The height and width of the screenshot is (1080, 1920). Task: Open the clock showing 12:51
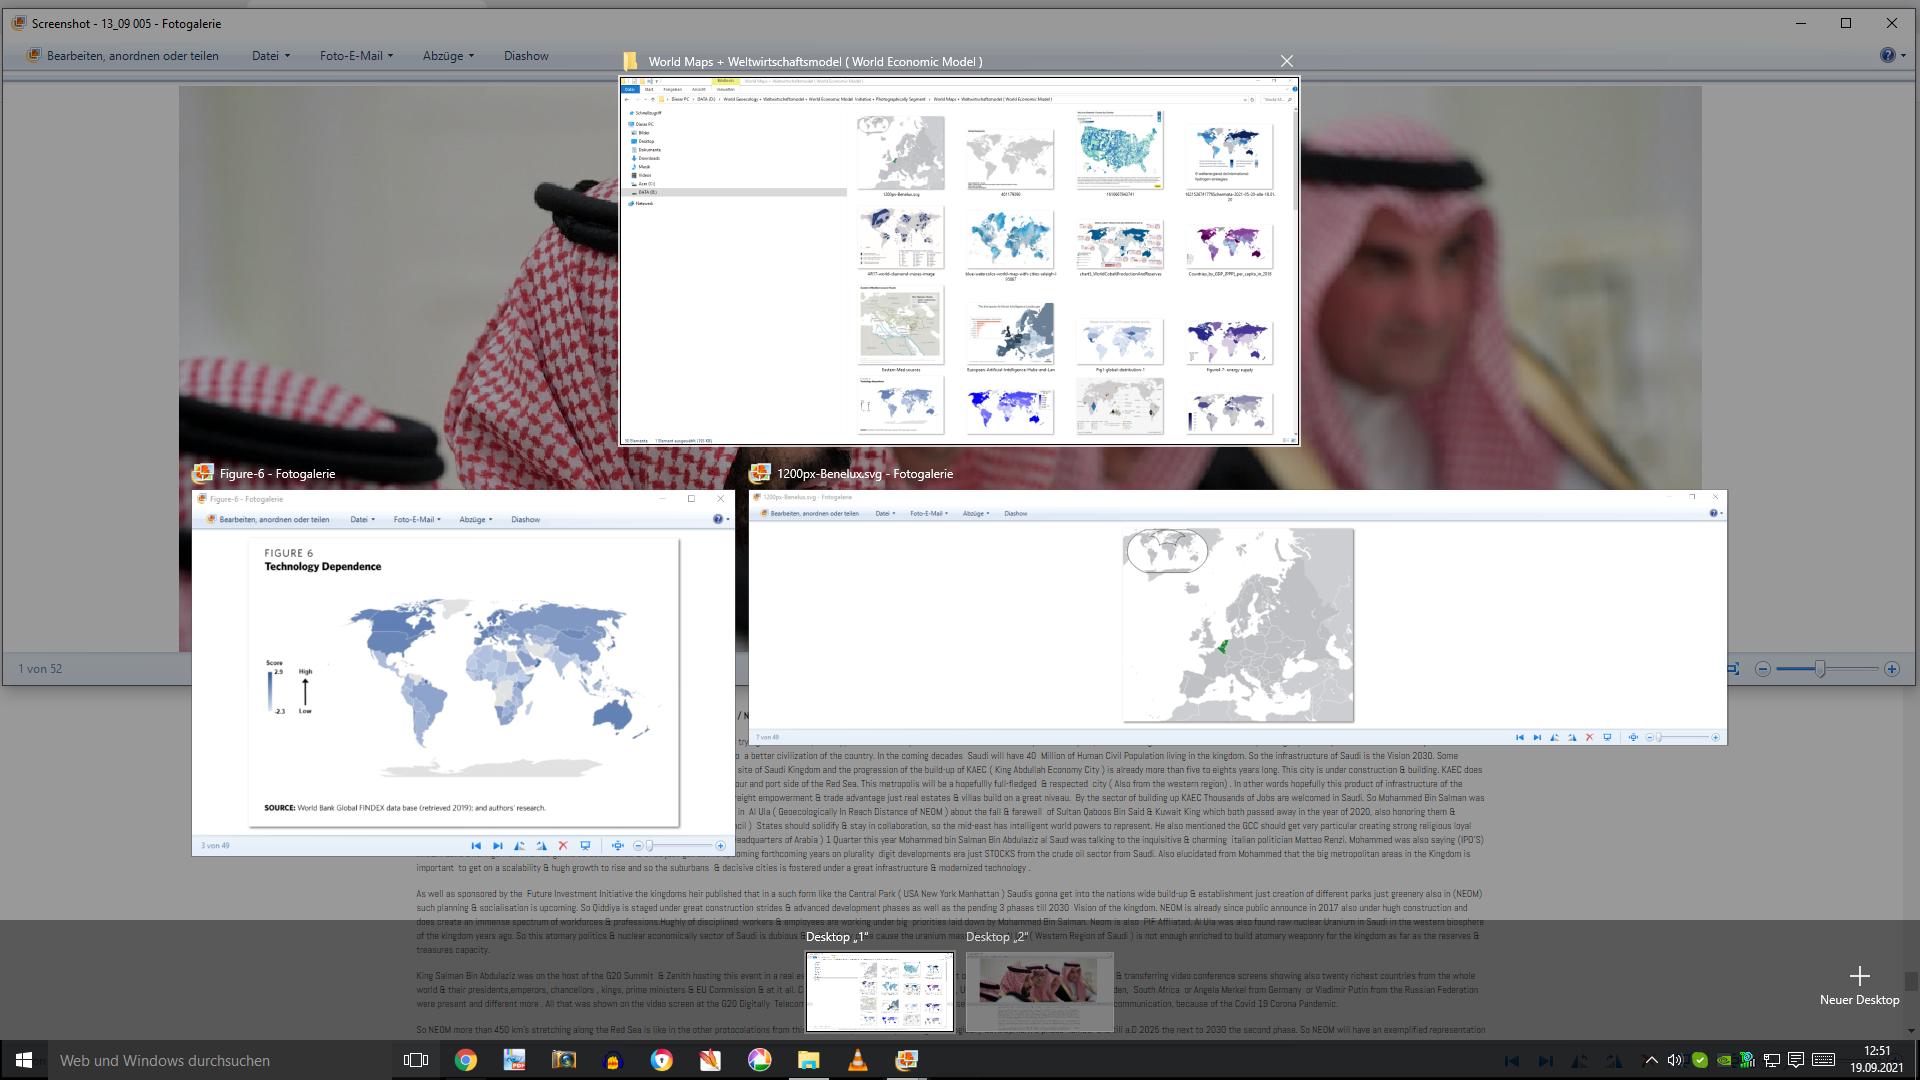click(x=1877, y=1059)
